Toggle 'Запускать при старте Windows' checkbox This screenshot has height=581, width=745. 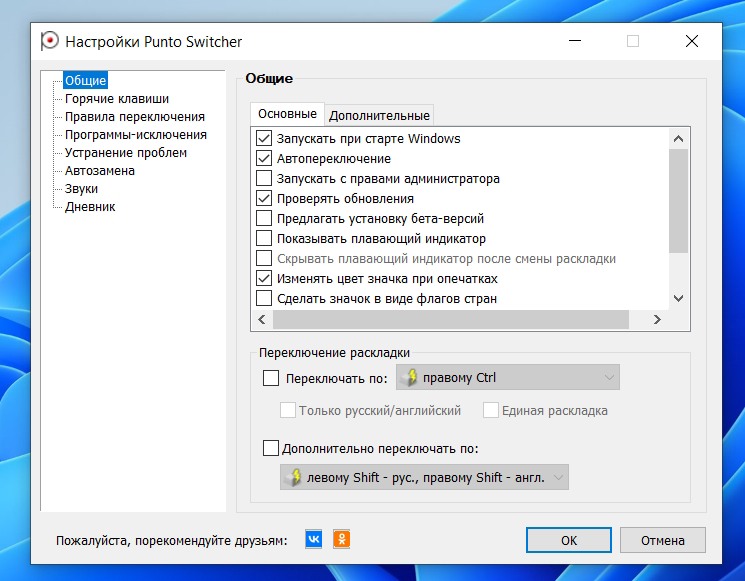click(x=264, y=138)
